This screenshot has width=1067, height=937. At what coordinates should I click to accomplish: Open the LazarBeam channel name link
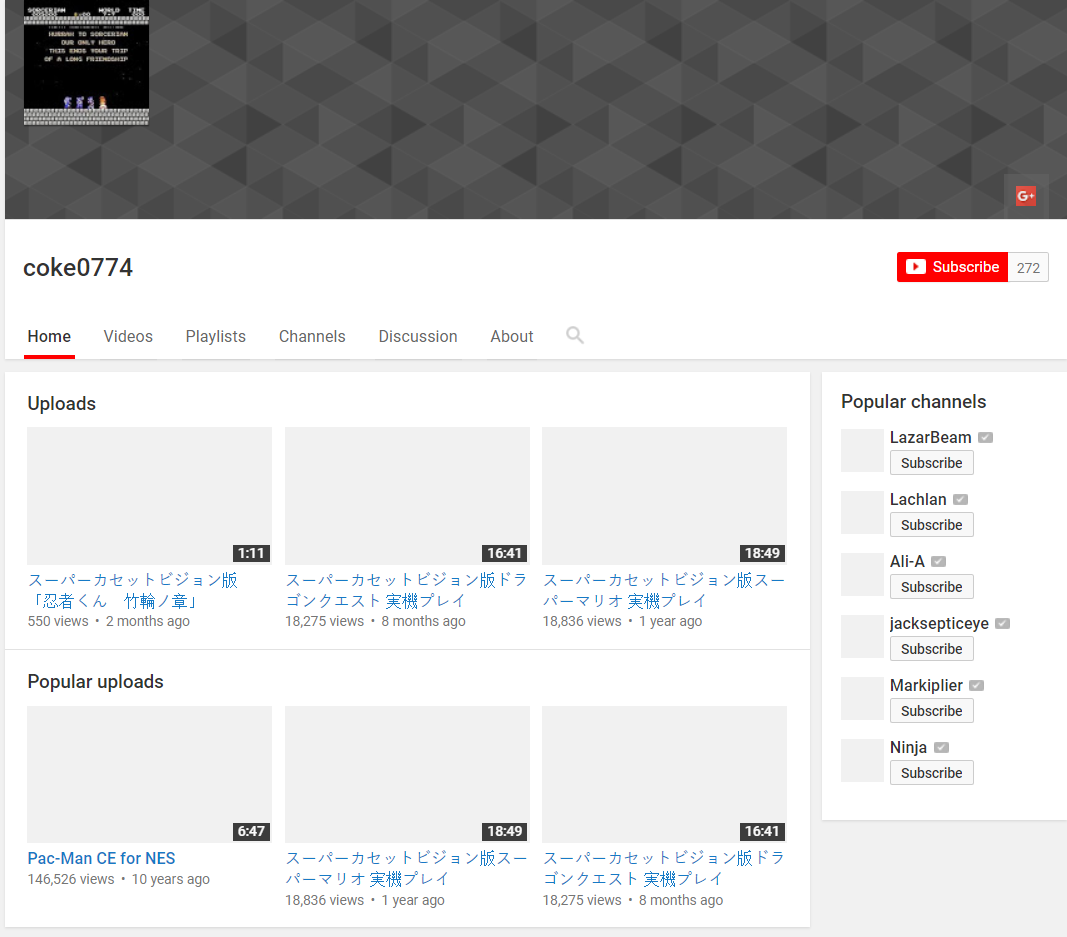pyautogui.click(x=930, y=438)
